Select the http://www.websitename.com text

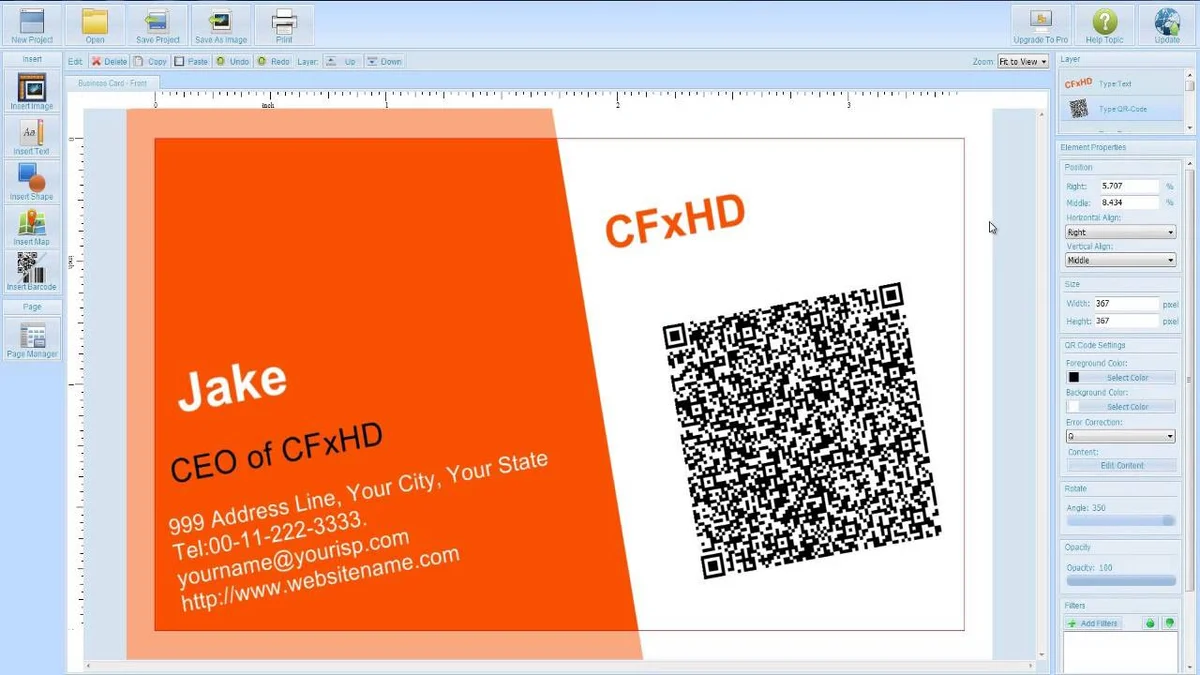tap(320, 578)
